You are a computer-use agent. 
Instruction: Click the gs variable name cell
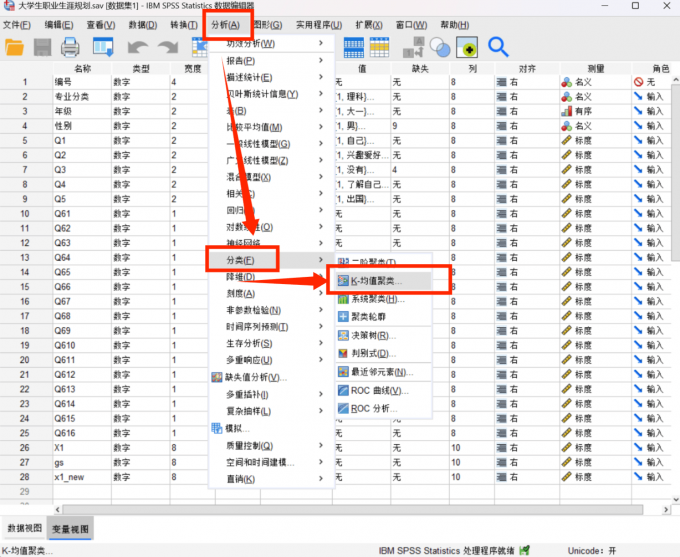[x=82, y=462]
